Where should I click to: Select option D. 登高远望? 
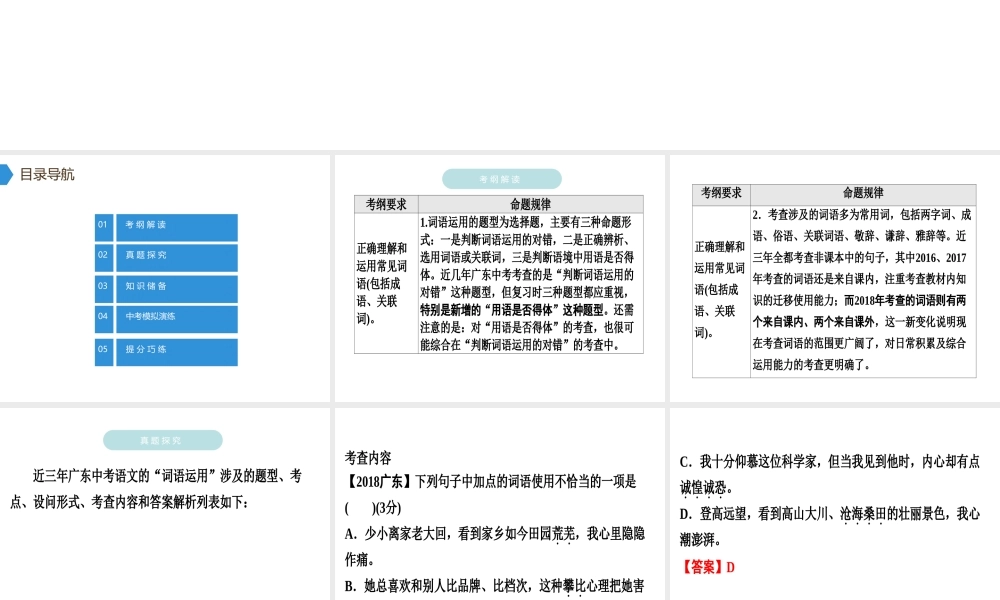pos(830,527)
